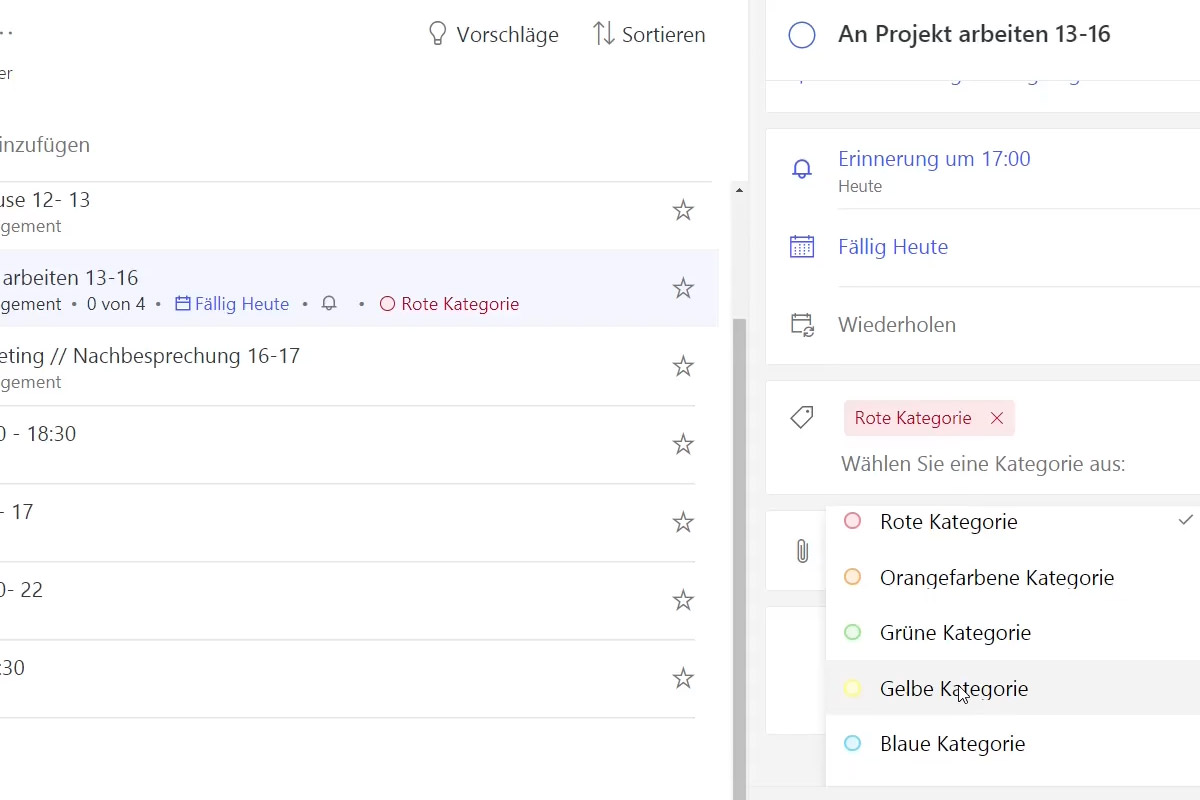The width and height of the screenshot is (1200, 800).
Task: Click the Rote Kategorie tag chip
Action: [x=929, y=418]
